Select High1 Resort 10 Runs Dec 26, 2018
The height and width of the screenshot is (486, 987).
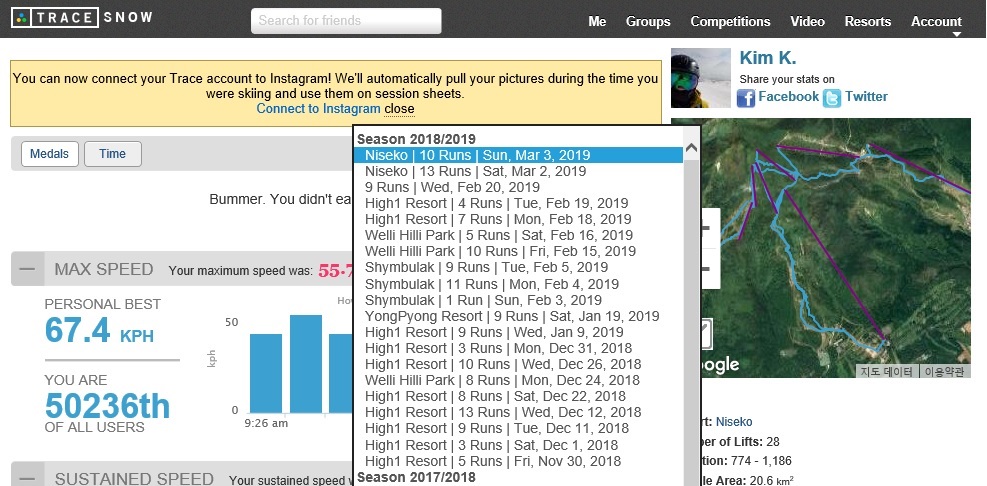(x=518, y=364)
